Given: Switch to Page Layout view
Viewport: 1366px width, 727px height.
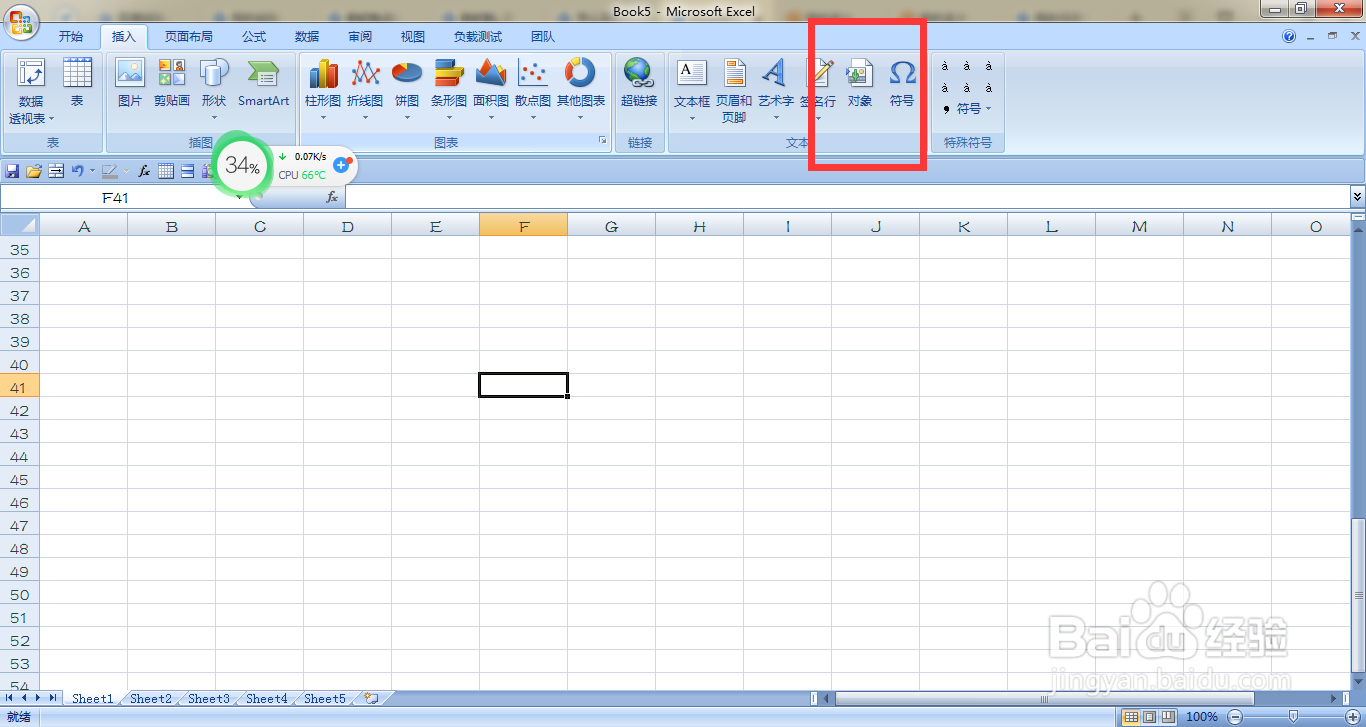Looking at the screenshot, I should click(1149, 716).
